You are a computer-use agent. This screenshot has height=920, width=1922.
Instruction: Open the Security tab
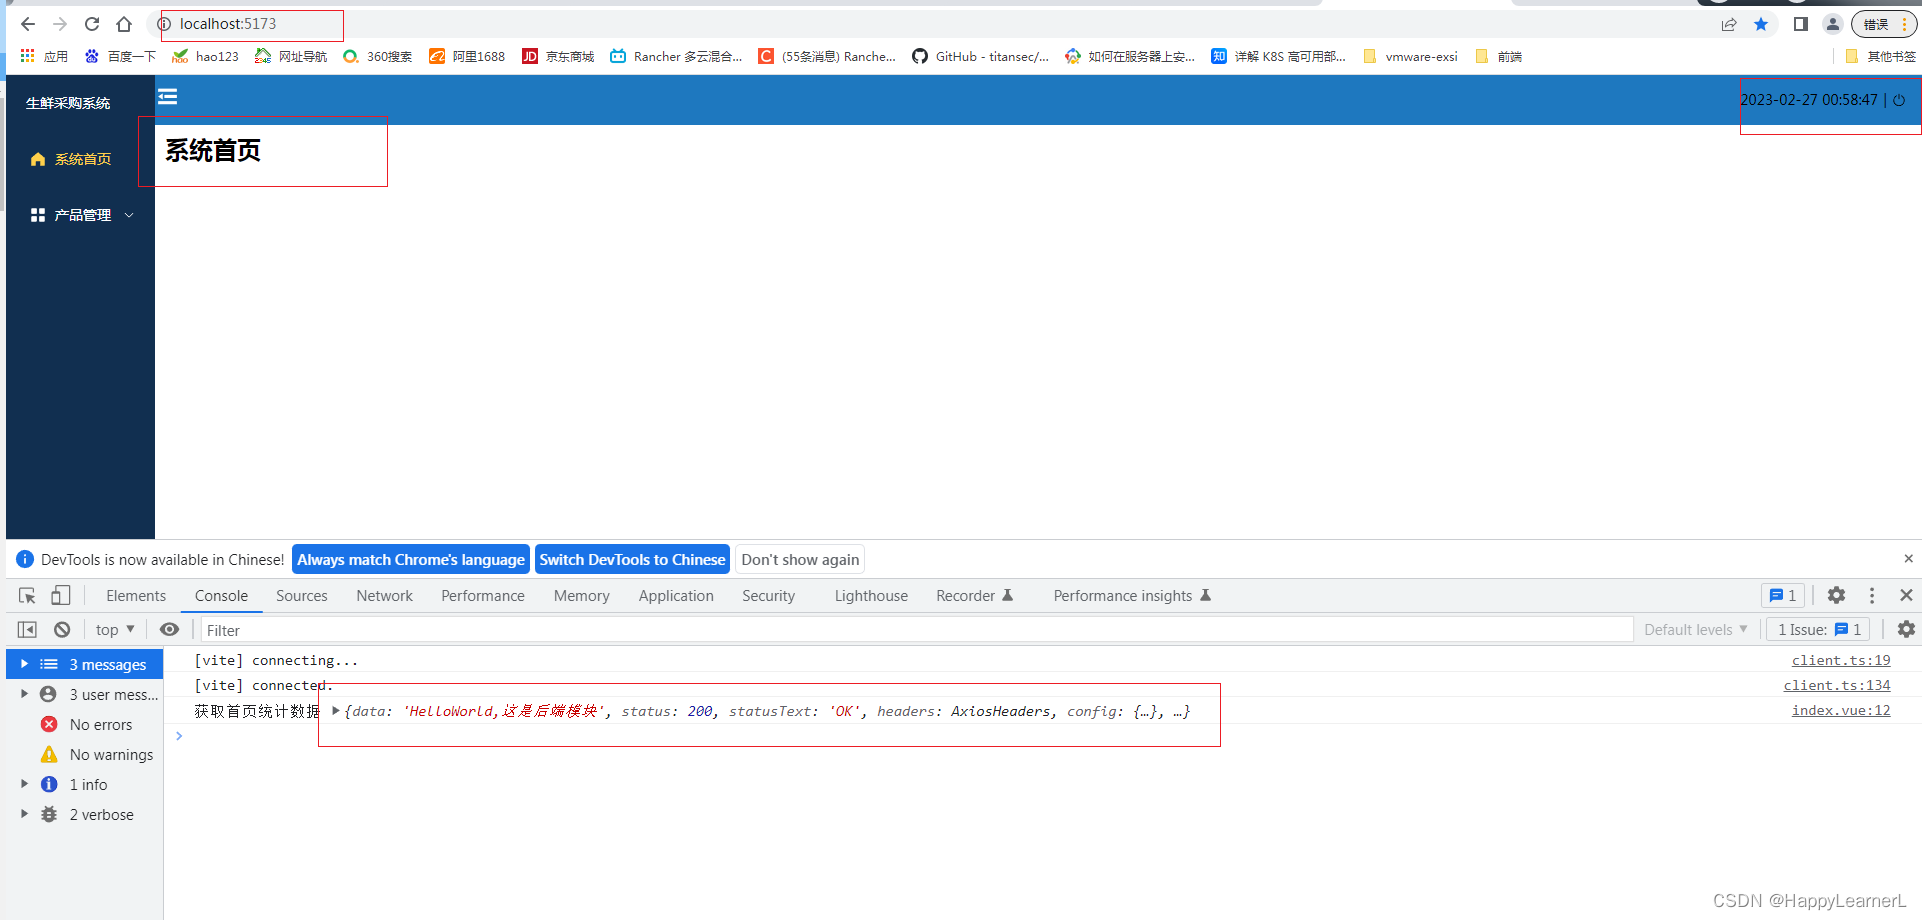pyautogui.click(x=768, y=596)
